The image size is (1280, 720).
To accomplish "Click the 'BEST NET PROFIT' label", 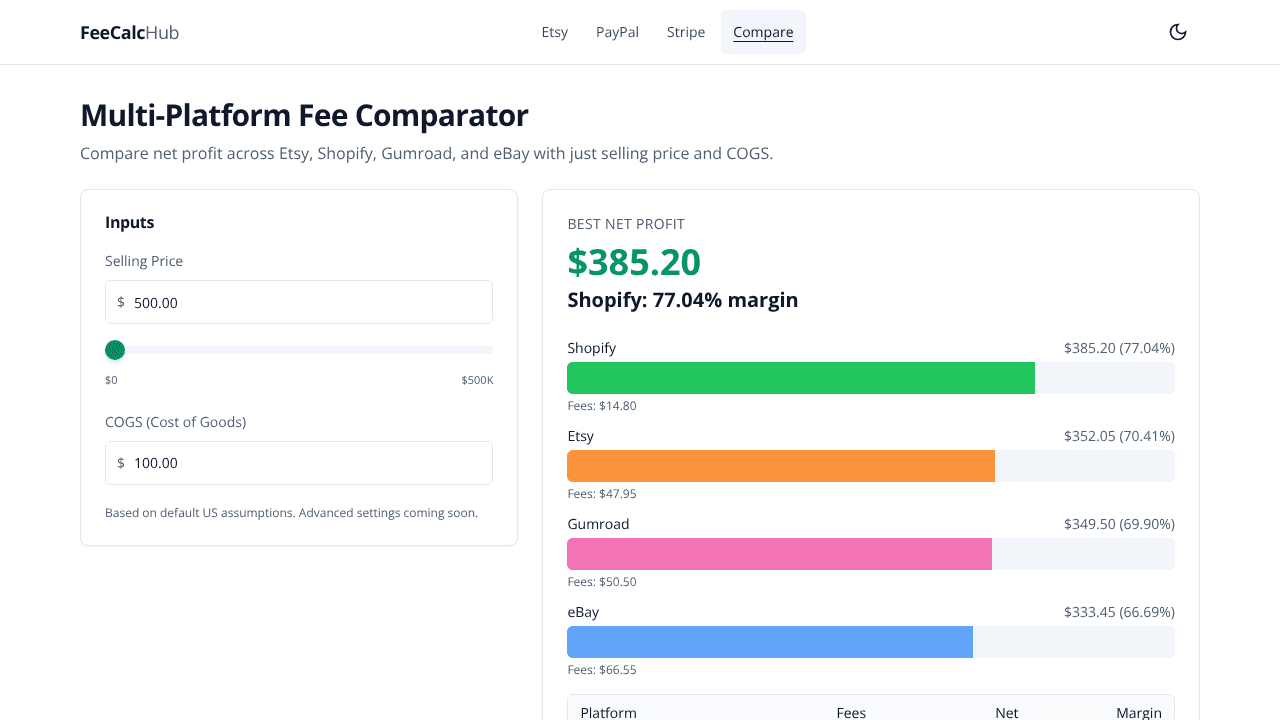I will 626,224.
